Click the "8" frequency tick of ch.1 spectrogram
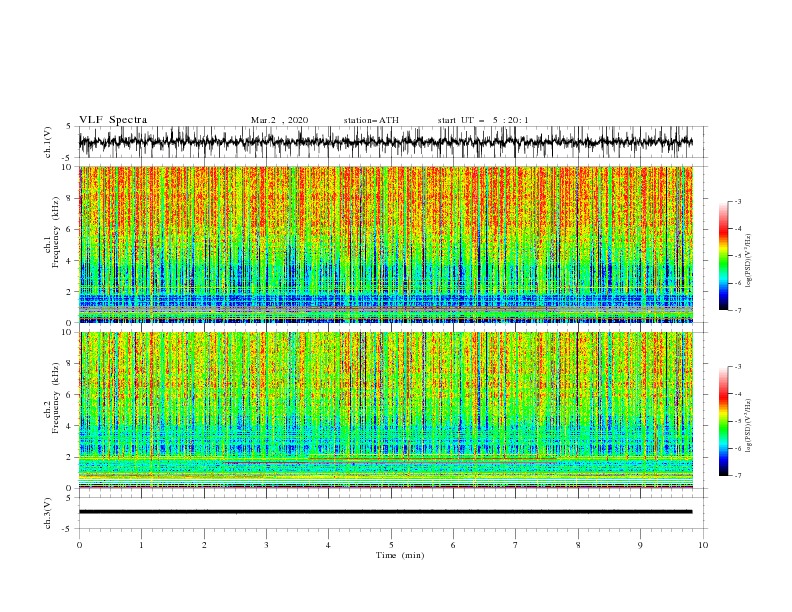 click(70, 198)
